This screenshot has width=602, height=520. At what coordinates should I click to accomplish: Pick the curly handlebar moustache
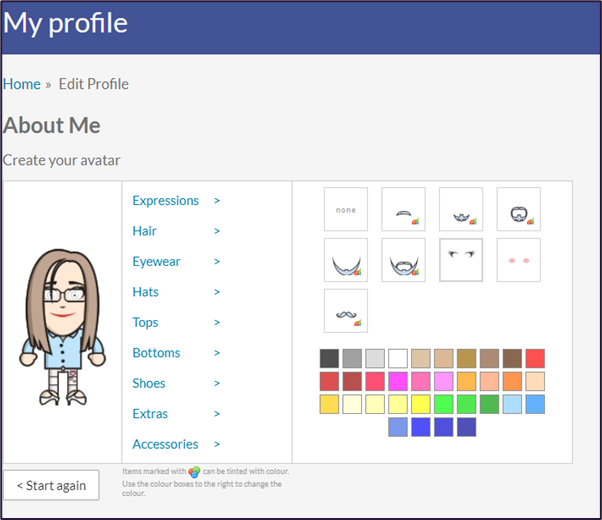(x=345, y=311)
